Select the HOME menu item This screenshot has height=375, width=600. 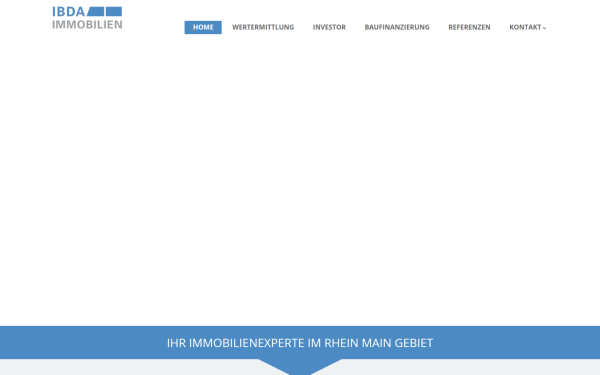pyautogui.click(x=203, y=27)
